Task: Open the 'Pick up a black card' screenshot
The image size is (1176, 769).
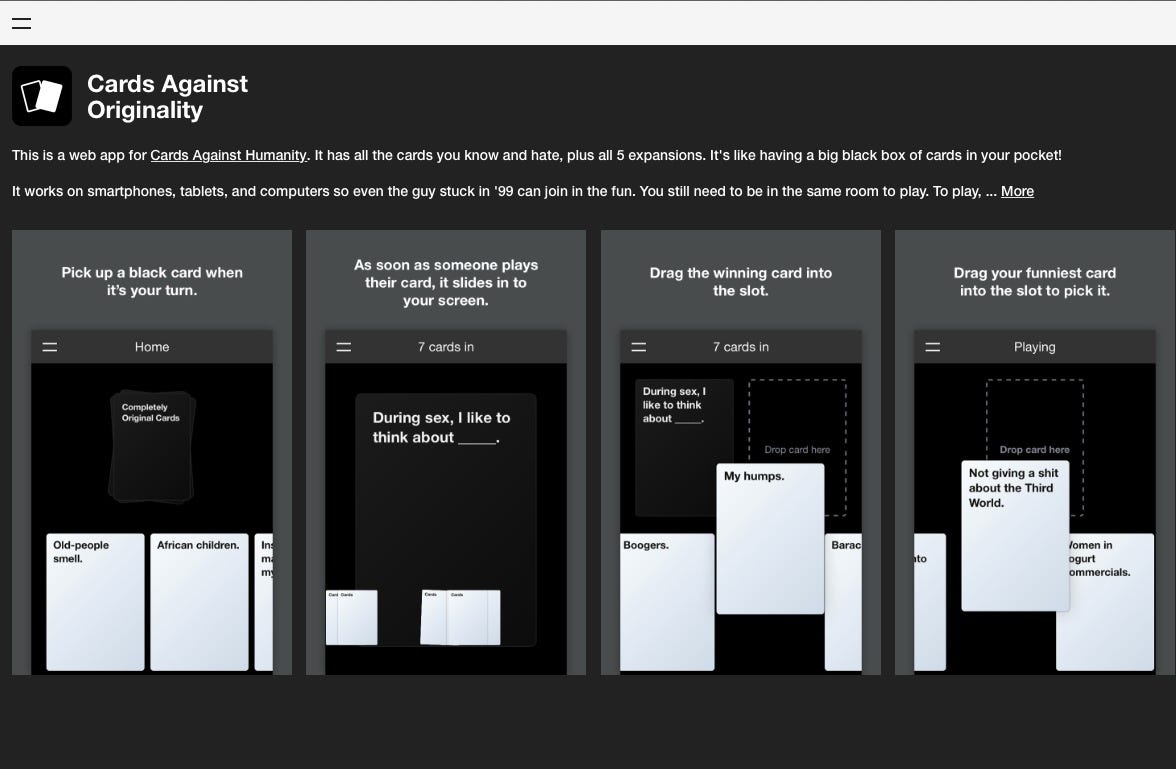Action: click(152, 452)
